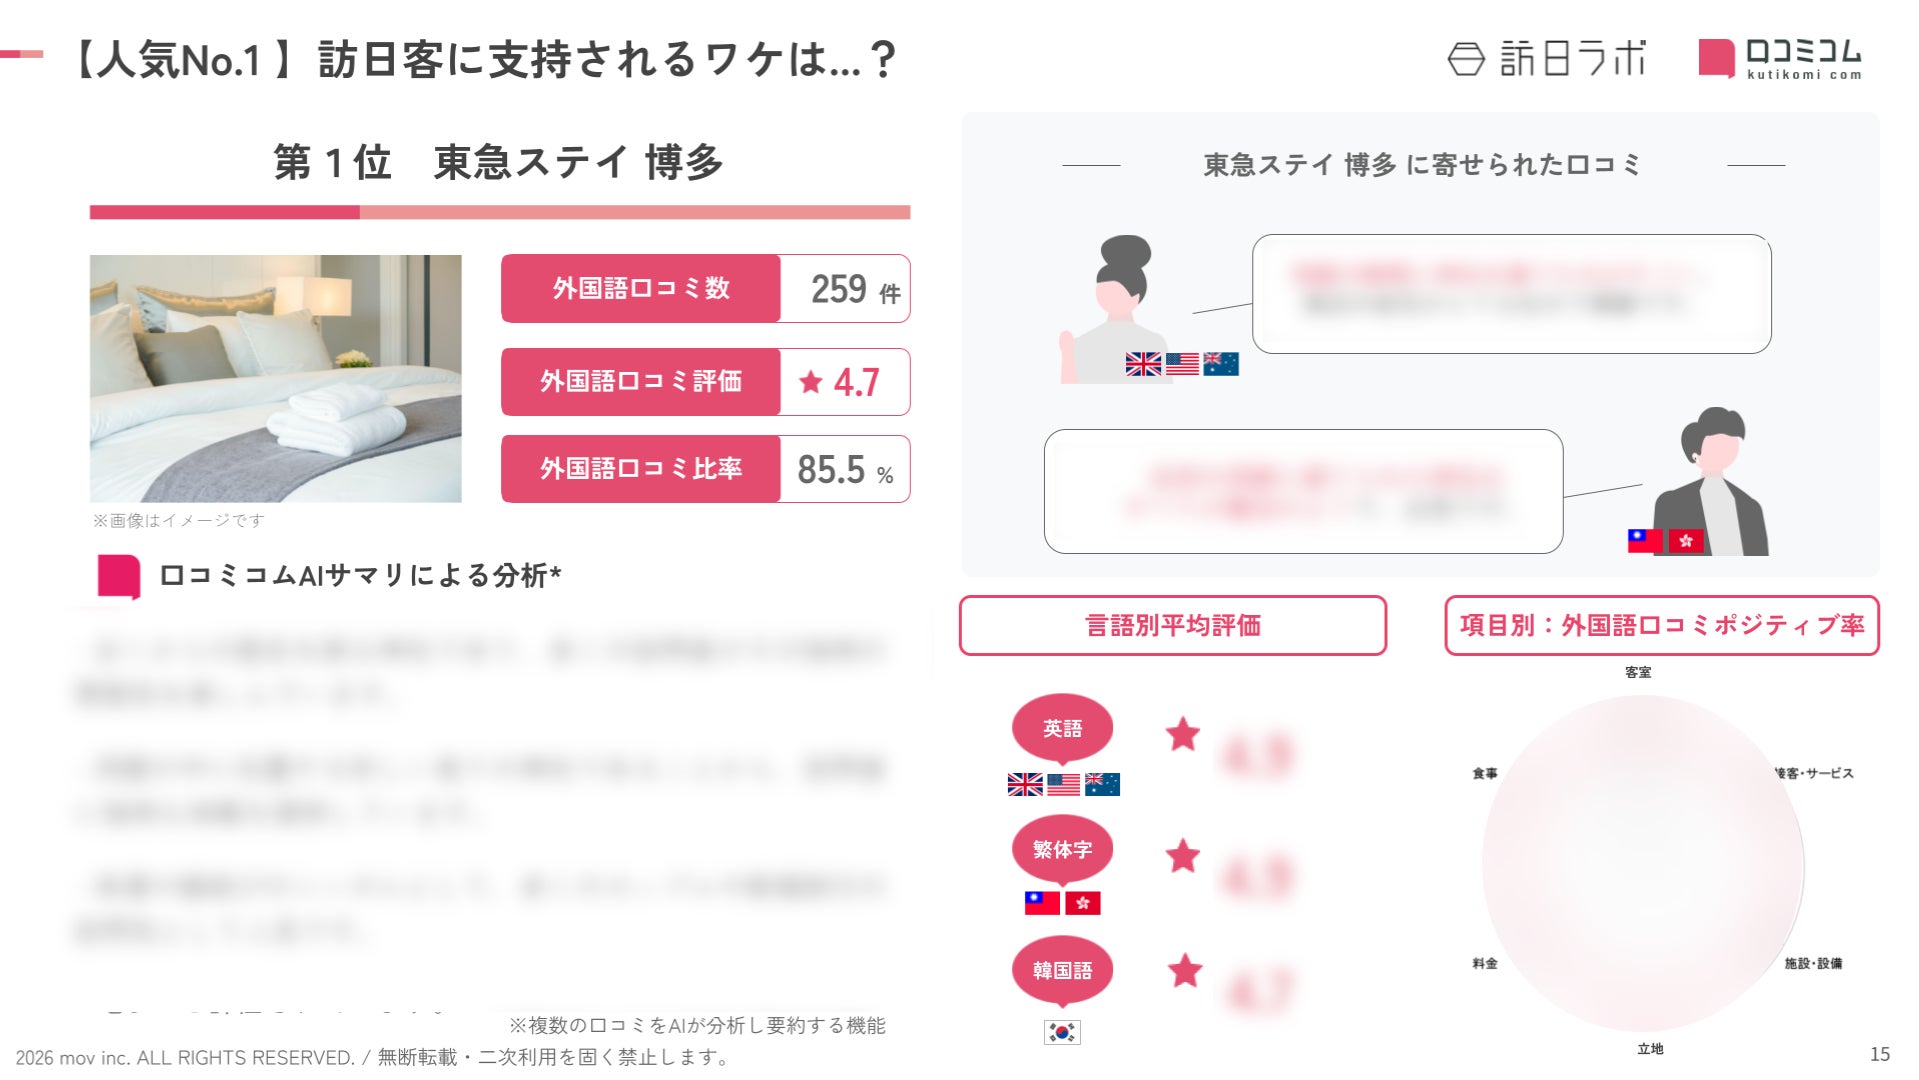The image size is (1919, 1080).
Task: Click the star icon beside the 4.7 rating
Action: coord(811,382)
